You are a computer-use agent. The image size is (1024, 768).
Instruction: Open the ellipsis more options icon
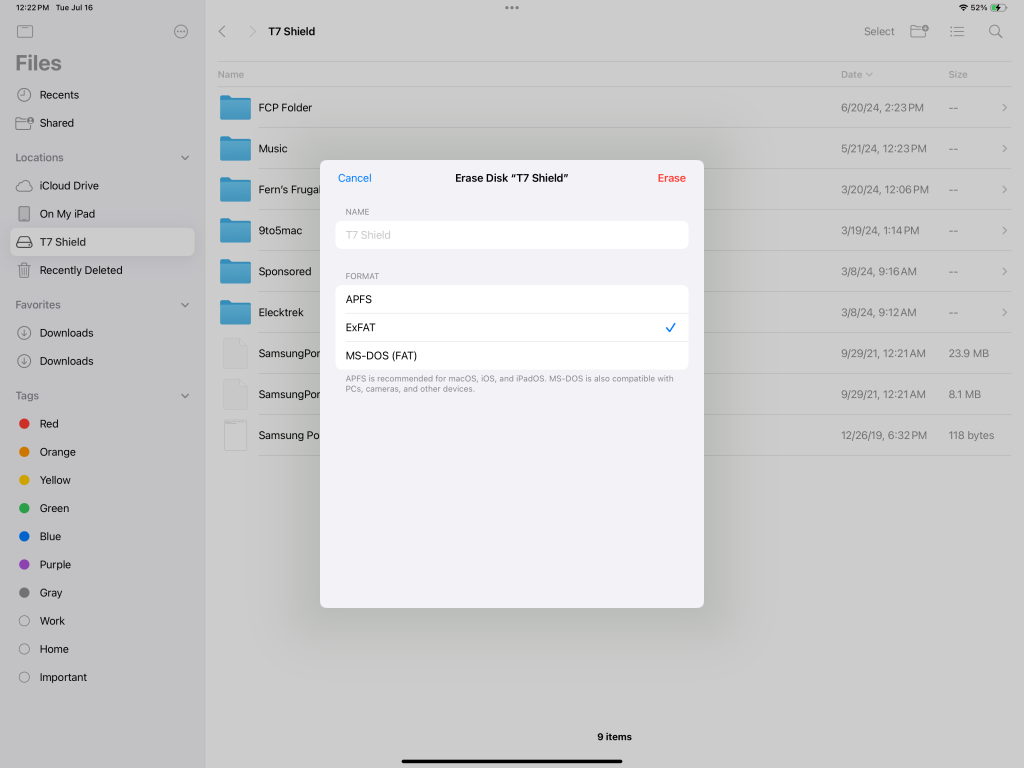tap(181, 32)
